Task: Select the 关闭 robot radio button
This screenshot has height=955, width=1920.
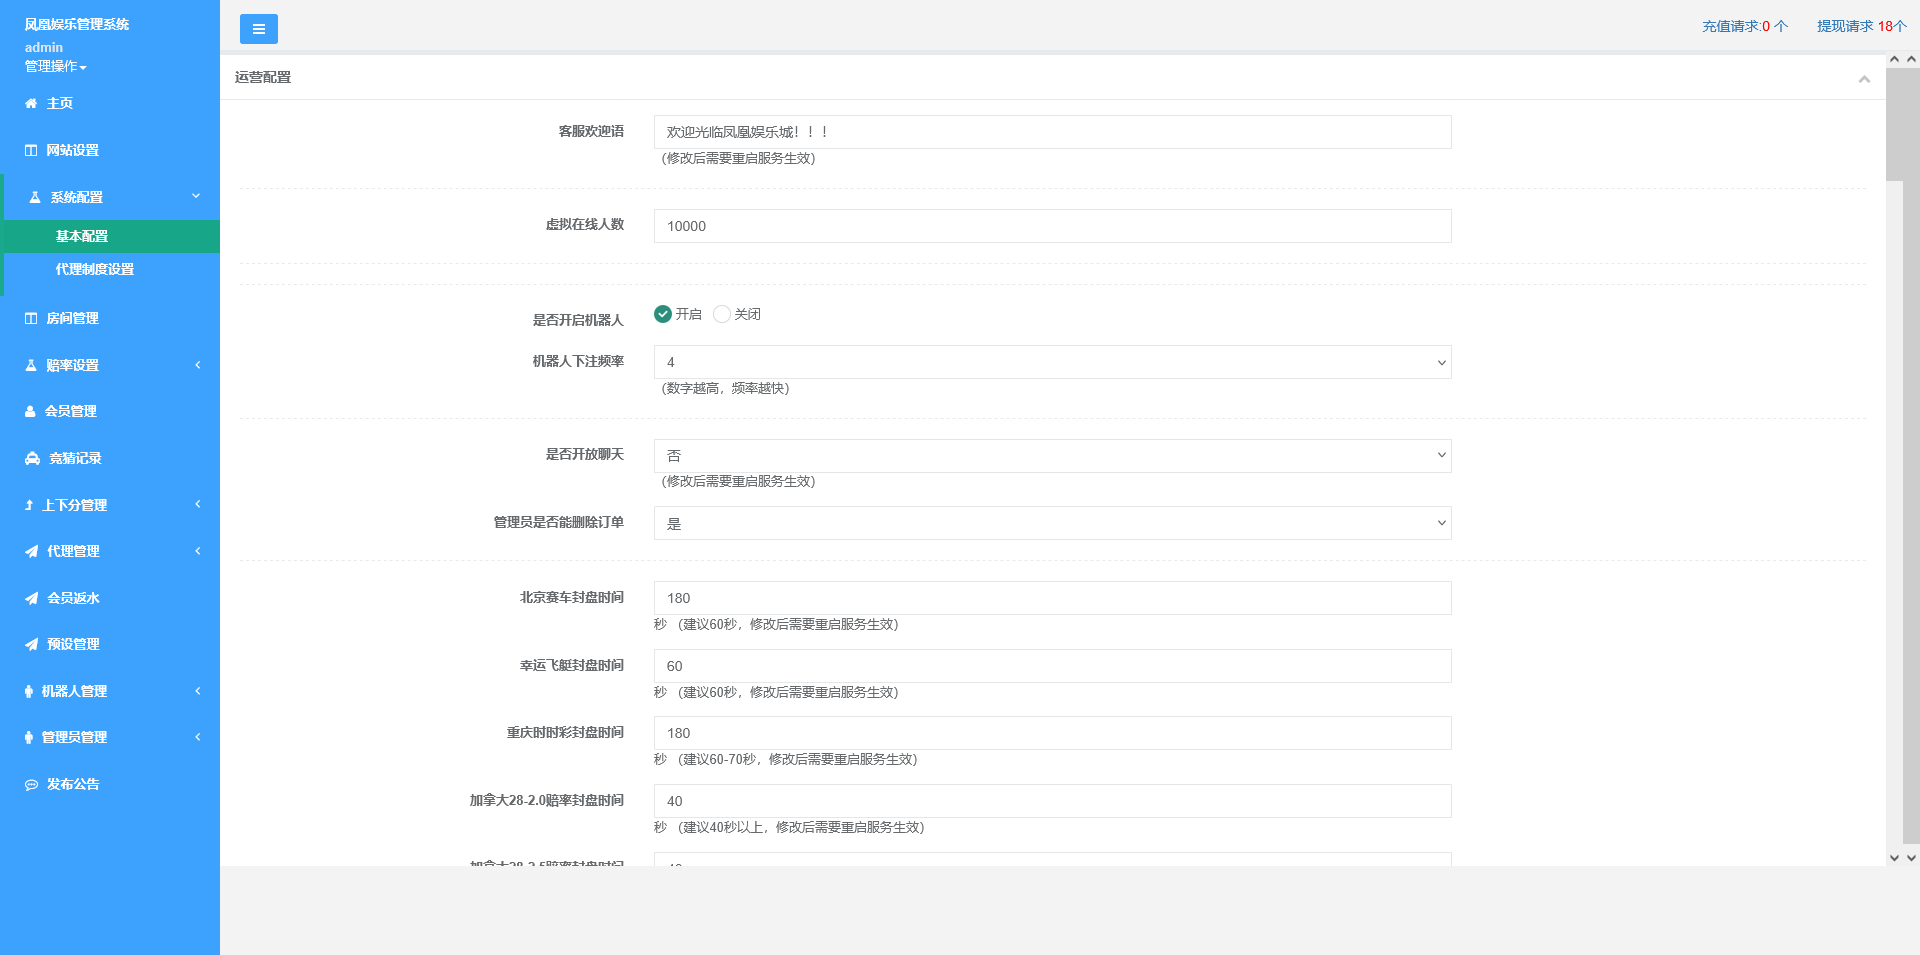Action: (722, 314)
